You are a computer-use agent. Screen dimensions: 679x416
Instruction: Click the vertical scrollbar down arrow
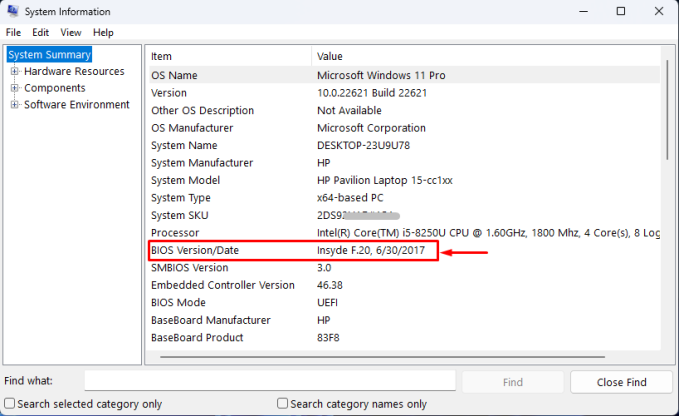(x=666, y=344)
